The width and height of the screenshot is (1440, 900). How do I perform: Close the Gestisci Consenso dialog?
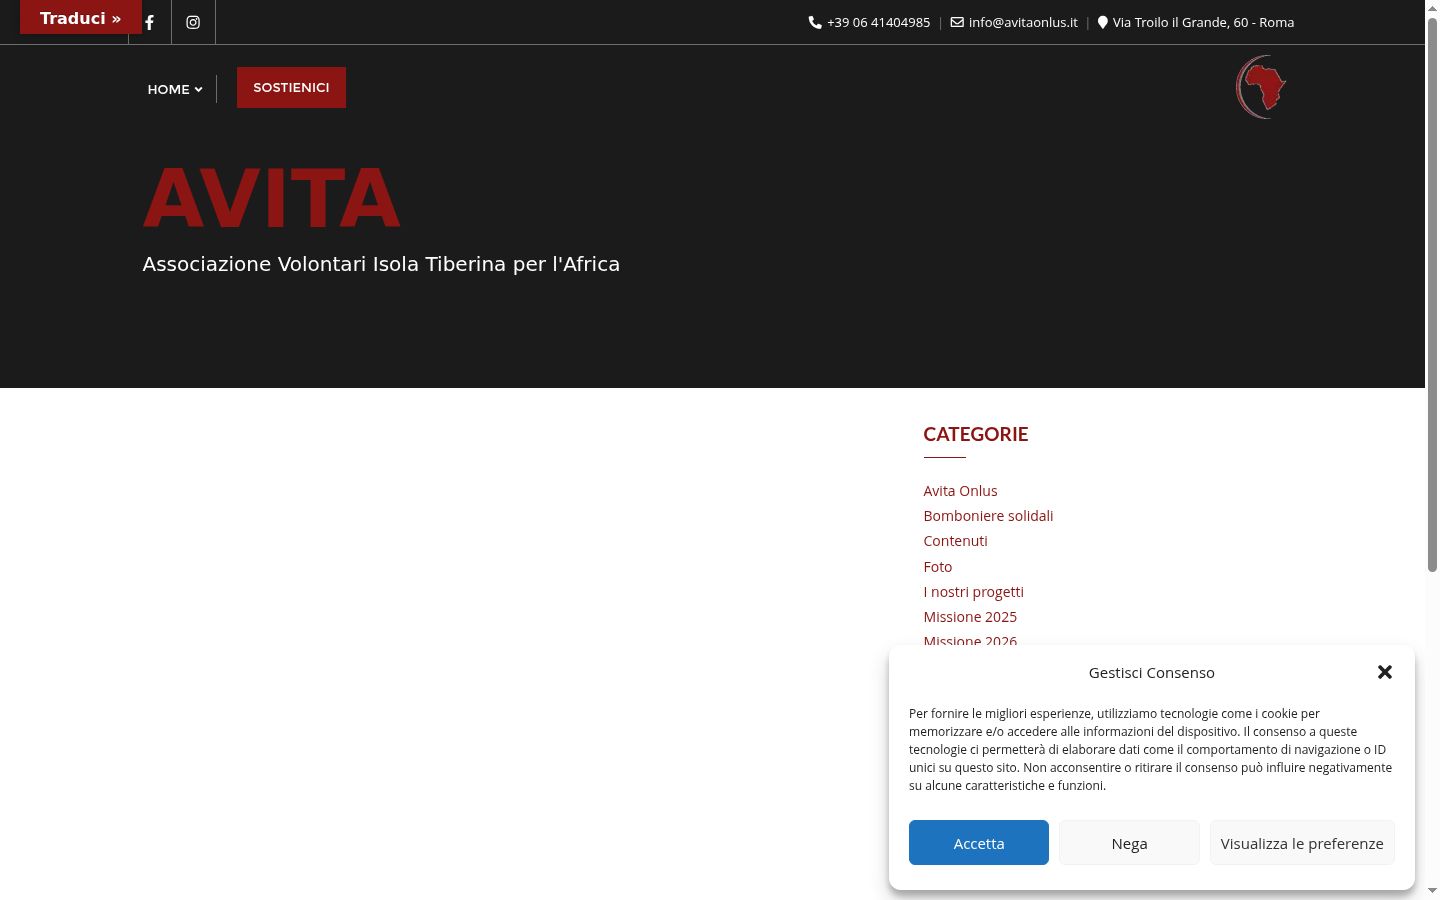1385,672
